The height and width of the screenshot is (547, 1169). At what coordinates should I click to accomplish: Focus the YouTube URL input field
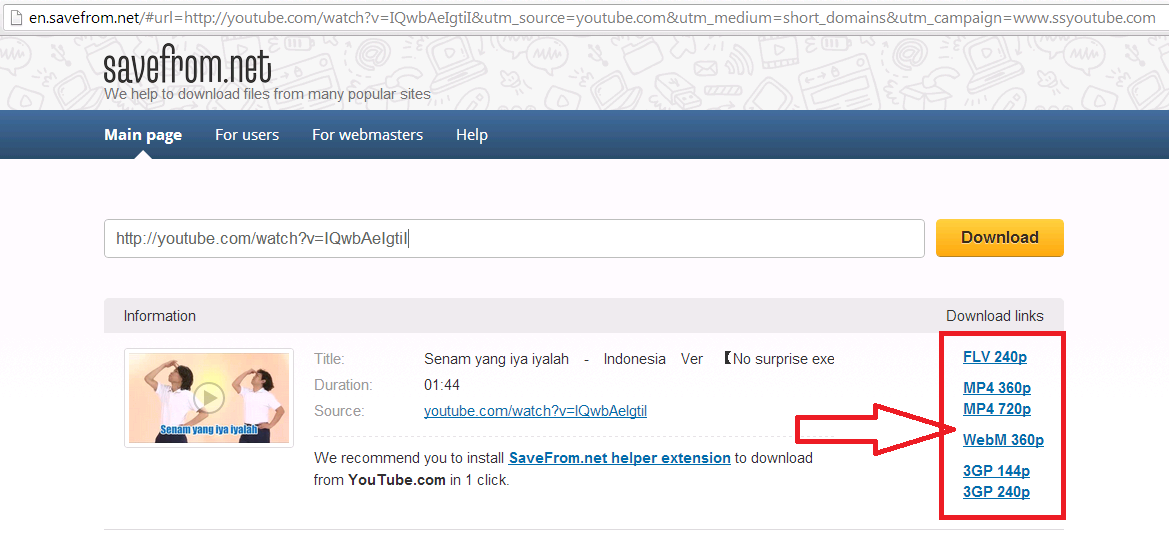coord(514,238)
